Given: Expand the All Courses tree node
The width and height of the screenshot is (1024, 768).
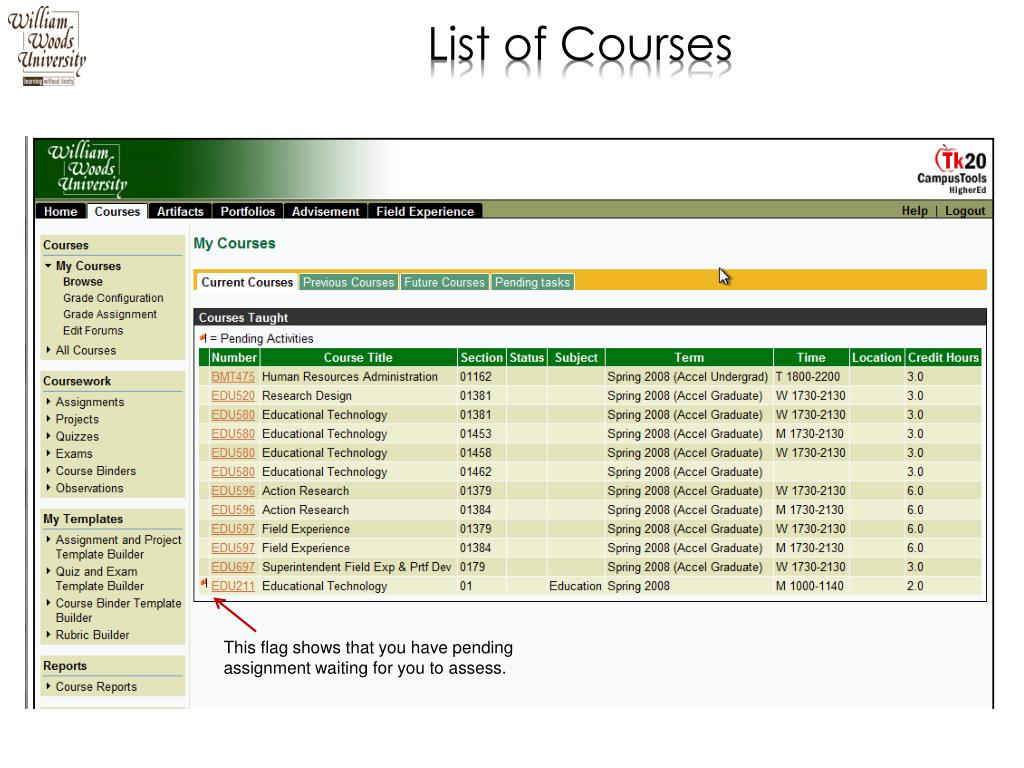Looking at the screenshot, I should click(48, 350).
